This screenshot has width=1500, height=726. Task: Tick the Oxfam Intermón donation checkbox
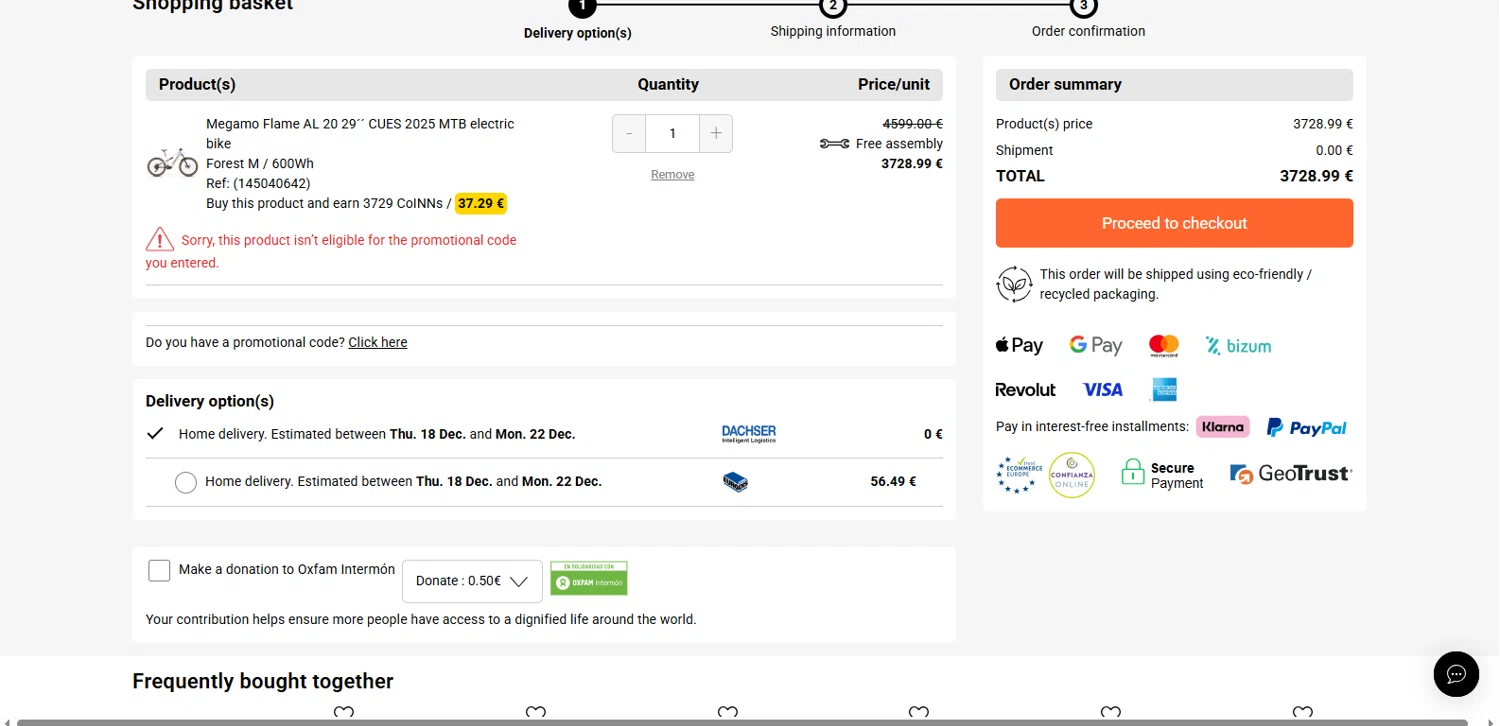[159, 570]
